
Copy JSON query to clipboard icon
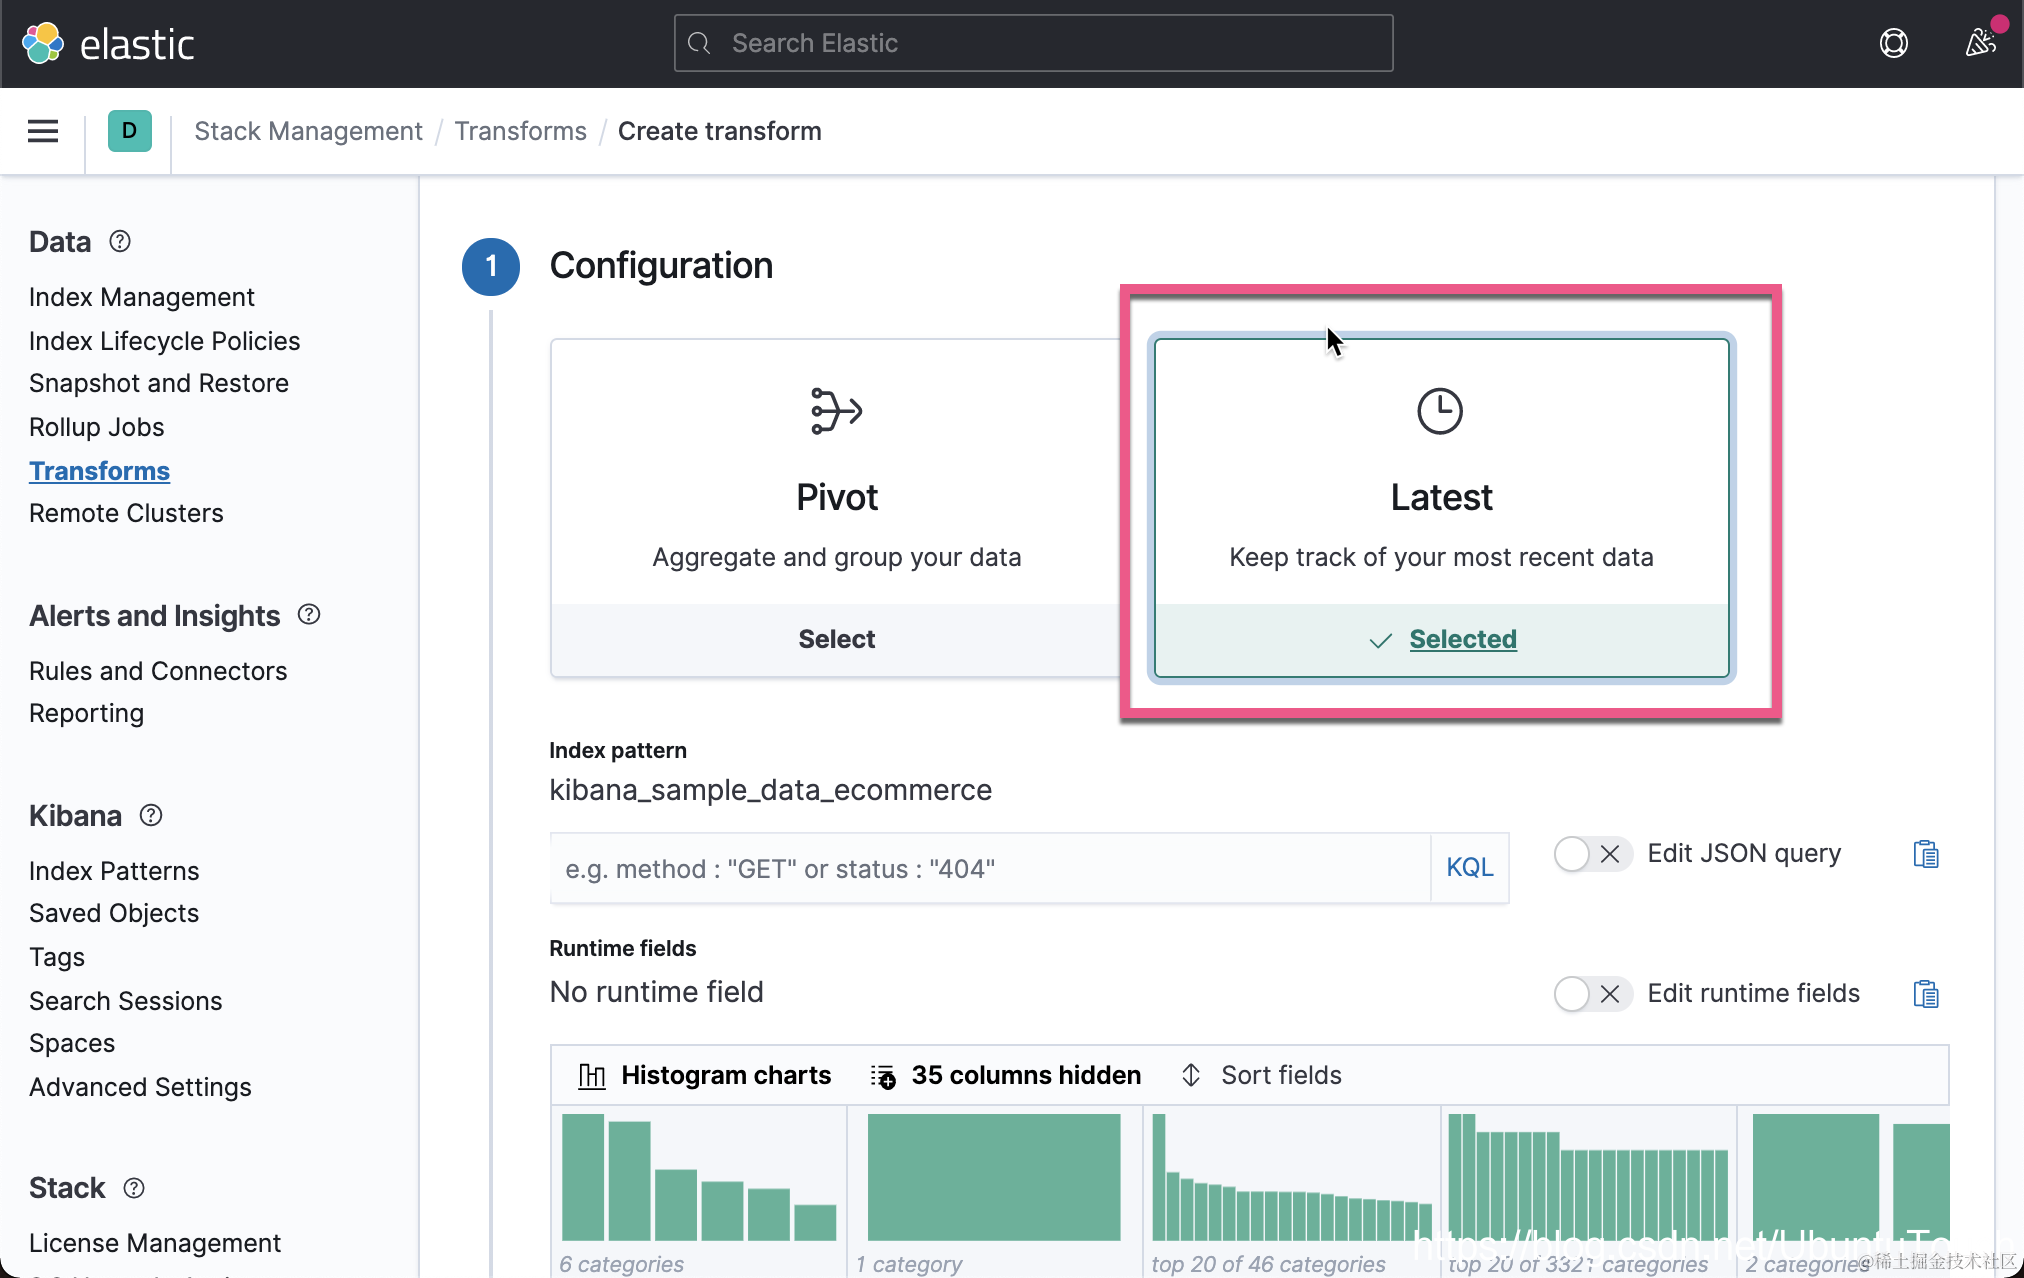click(1925, 854)
